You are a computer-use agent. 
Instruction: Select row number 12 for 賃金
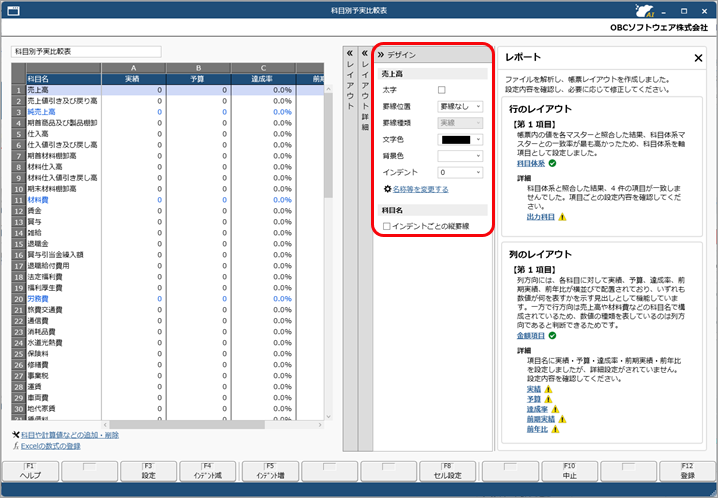click(18, 211)
